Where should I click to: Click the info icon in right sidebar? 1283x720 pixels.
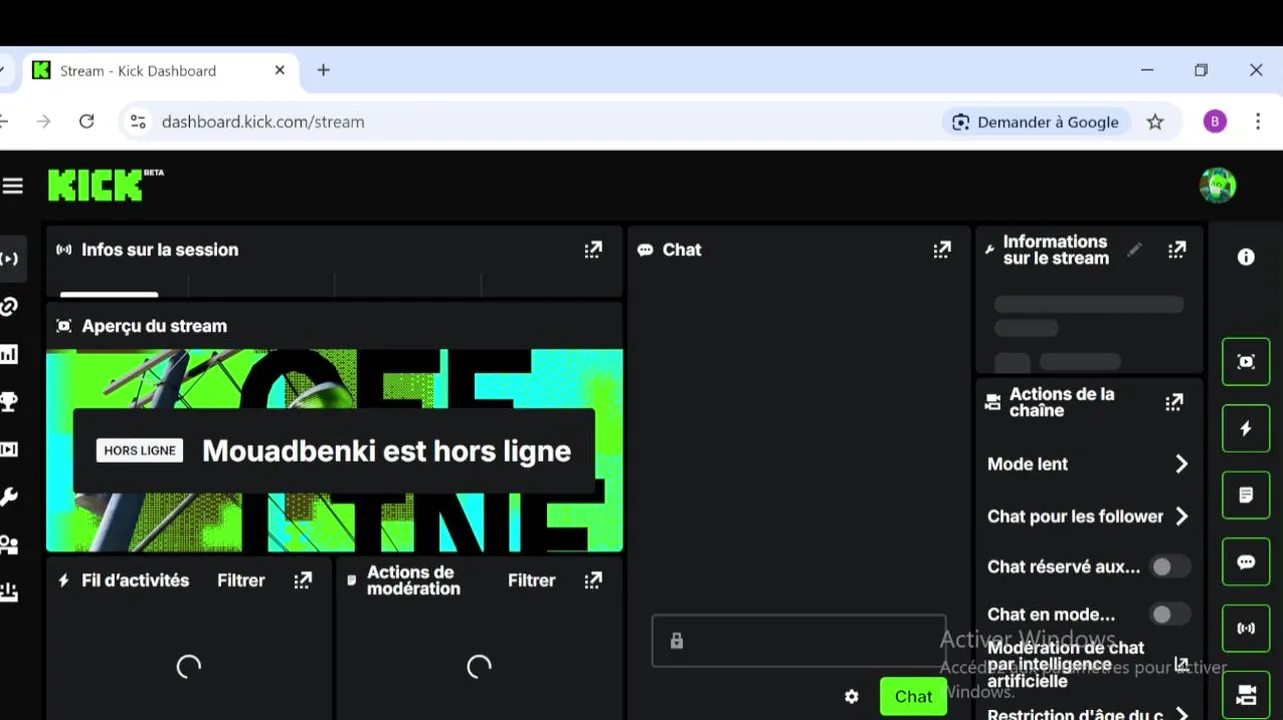[1246, 257]
